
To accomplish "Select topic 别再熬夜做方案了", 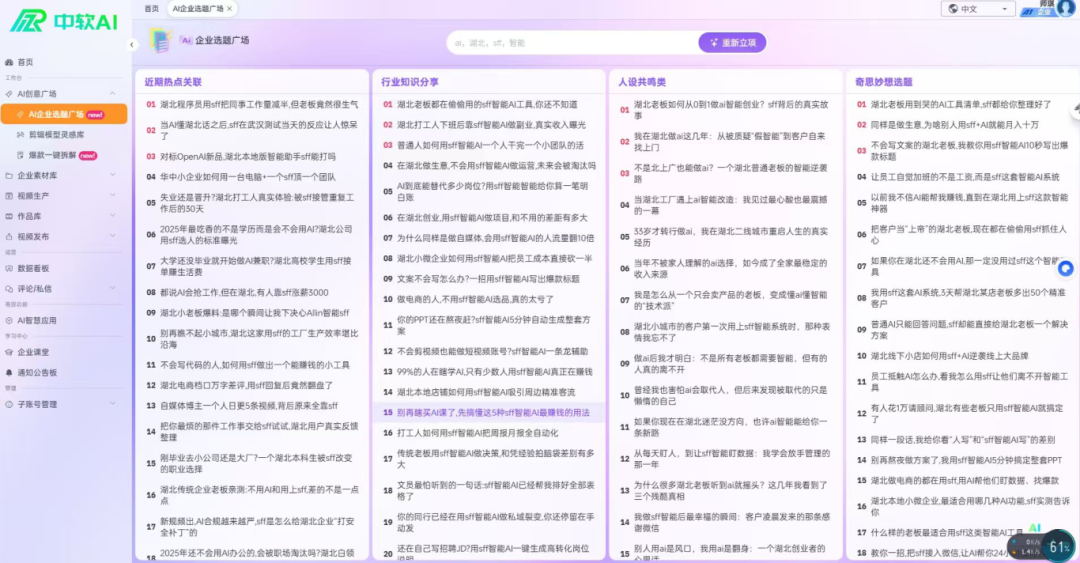I will pos(966,460).
